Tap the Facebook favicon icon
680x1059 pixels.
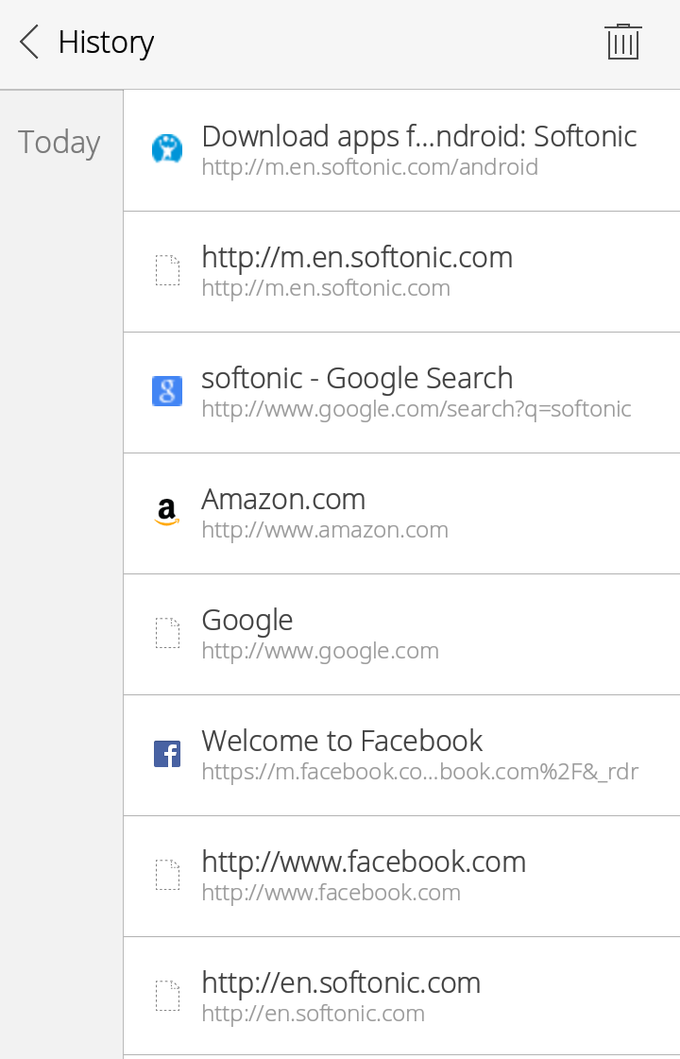(x=167, y=754)
